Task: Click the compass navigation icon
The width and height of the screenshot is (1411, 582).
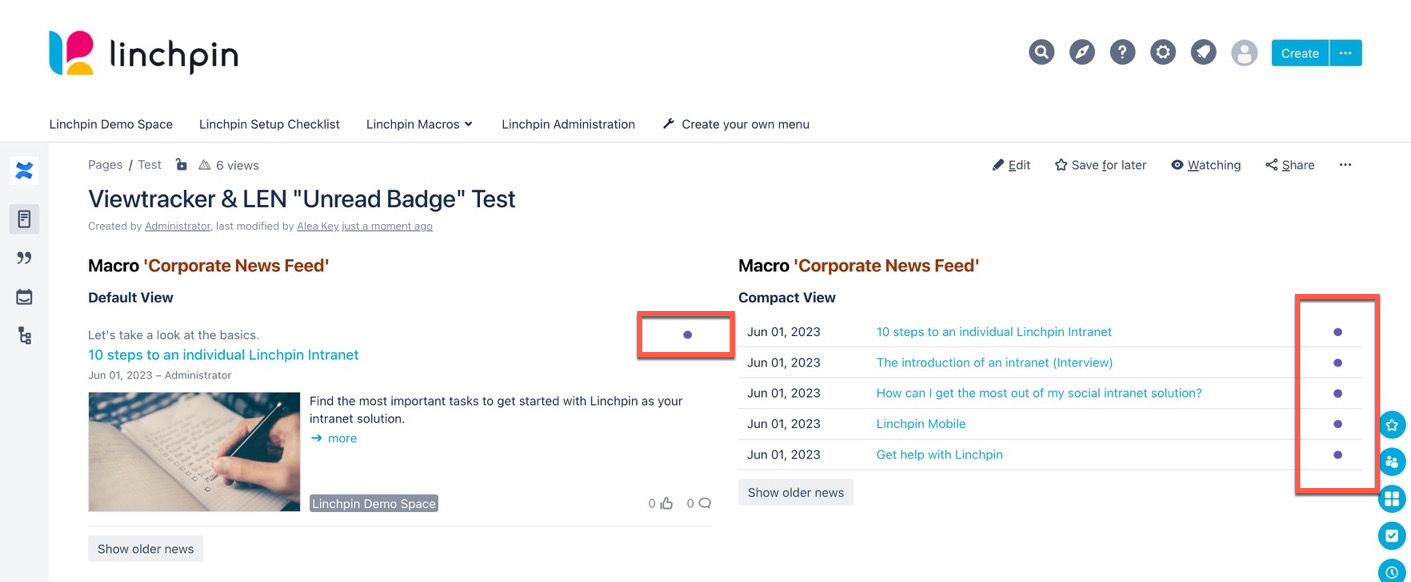Action: coord(1082,52)
